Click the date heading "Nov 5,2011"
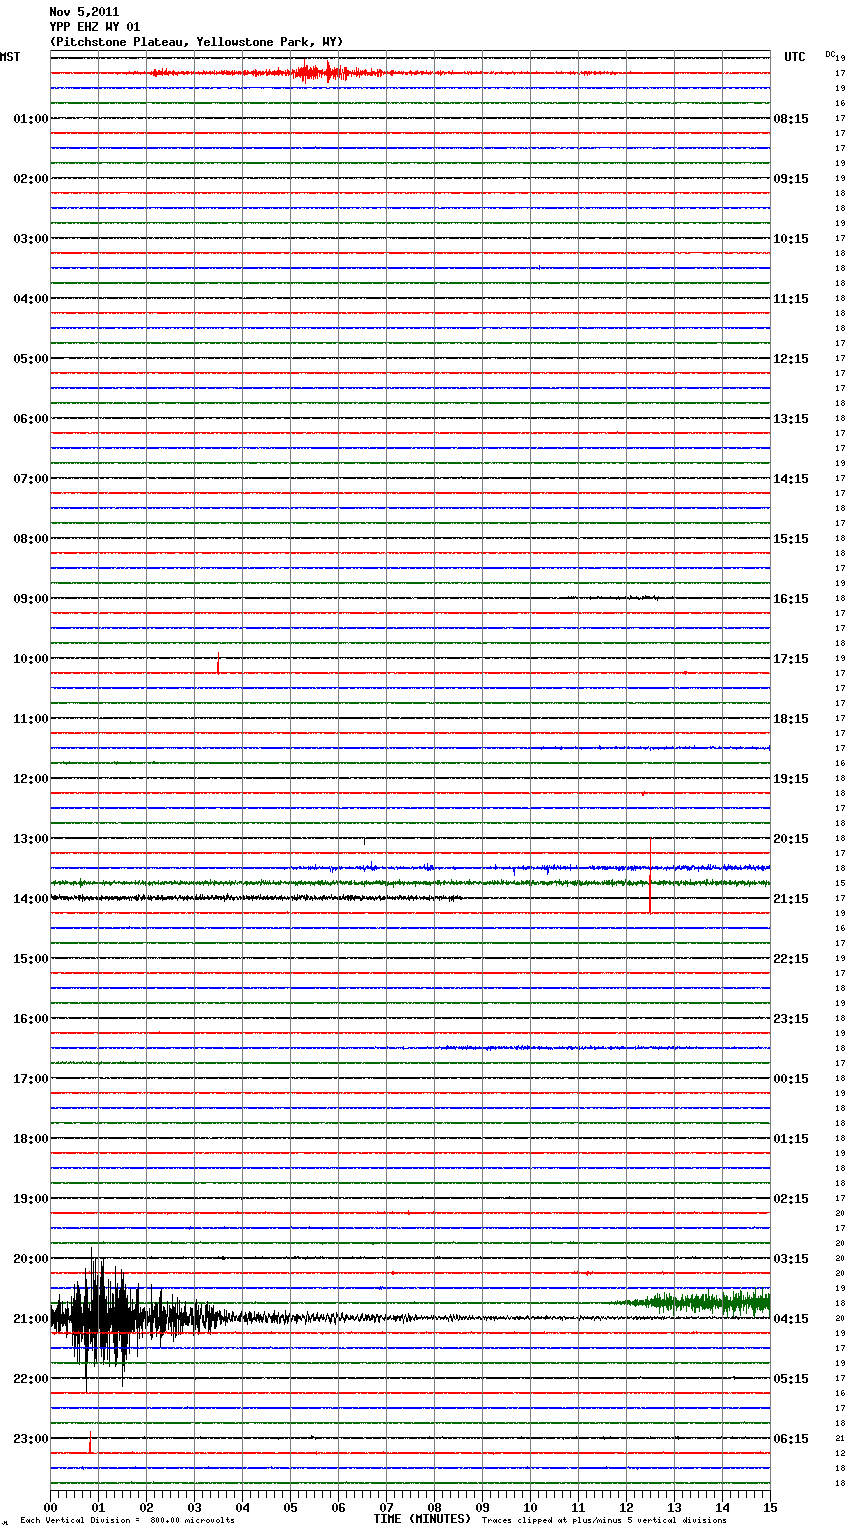This screenshot has height=1534, width=850. 84,12
